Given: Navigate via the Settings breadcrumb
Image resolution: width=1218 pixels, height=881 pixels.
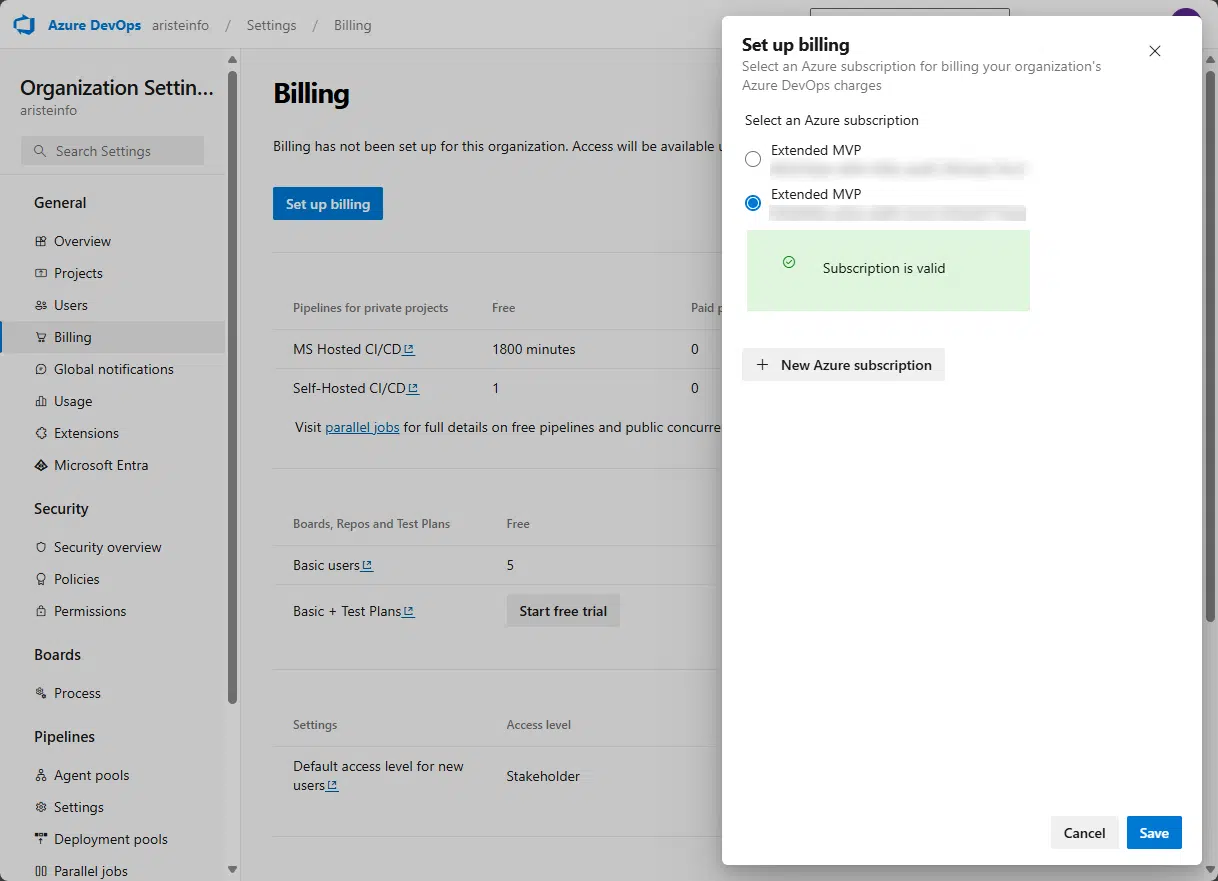Looking at the screenshot, I should tap(271, 25).
